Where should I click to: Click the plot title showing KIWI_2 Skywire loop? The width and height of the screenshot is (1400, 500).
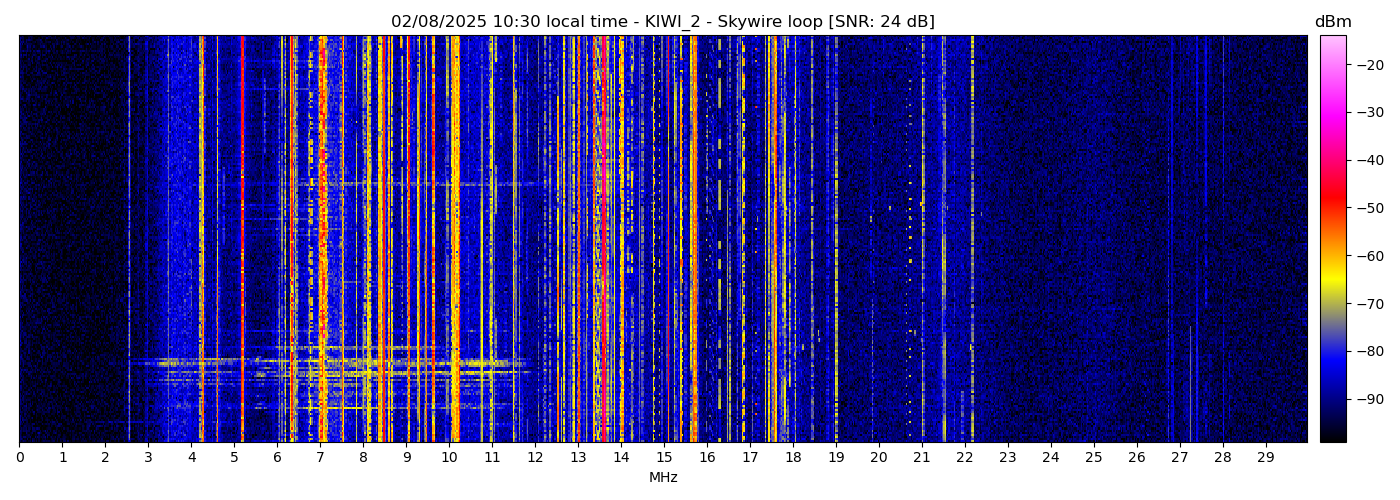tap(662, 22)
